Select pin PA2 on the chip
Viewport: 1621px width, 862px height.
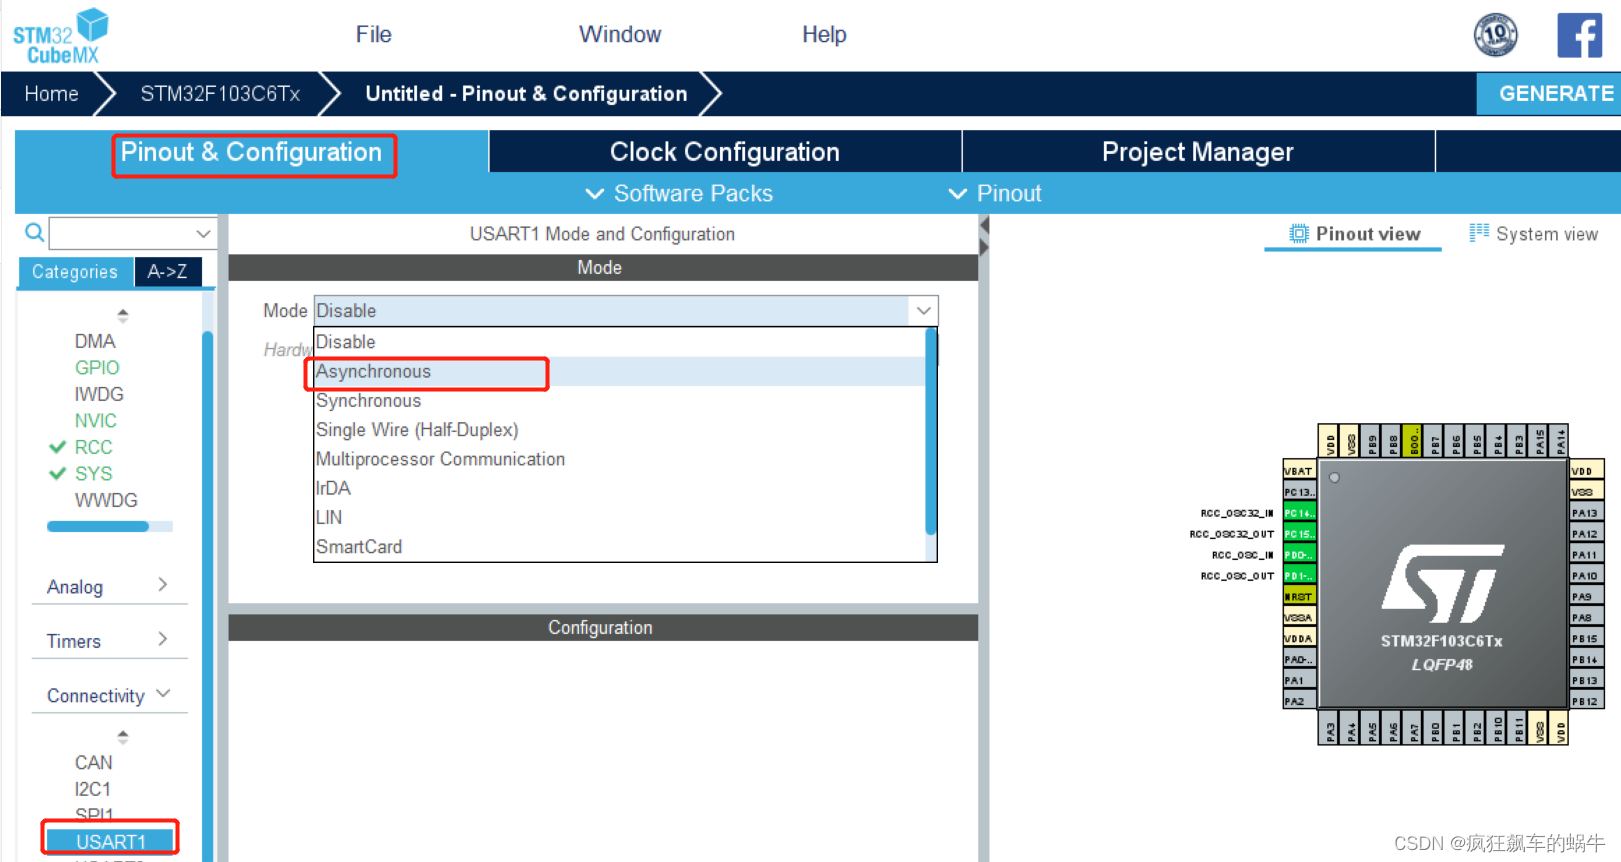pyautogui.click(x=1299, y=701)
